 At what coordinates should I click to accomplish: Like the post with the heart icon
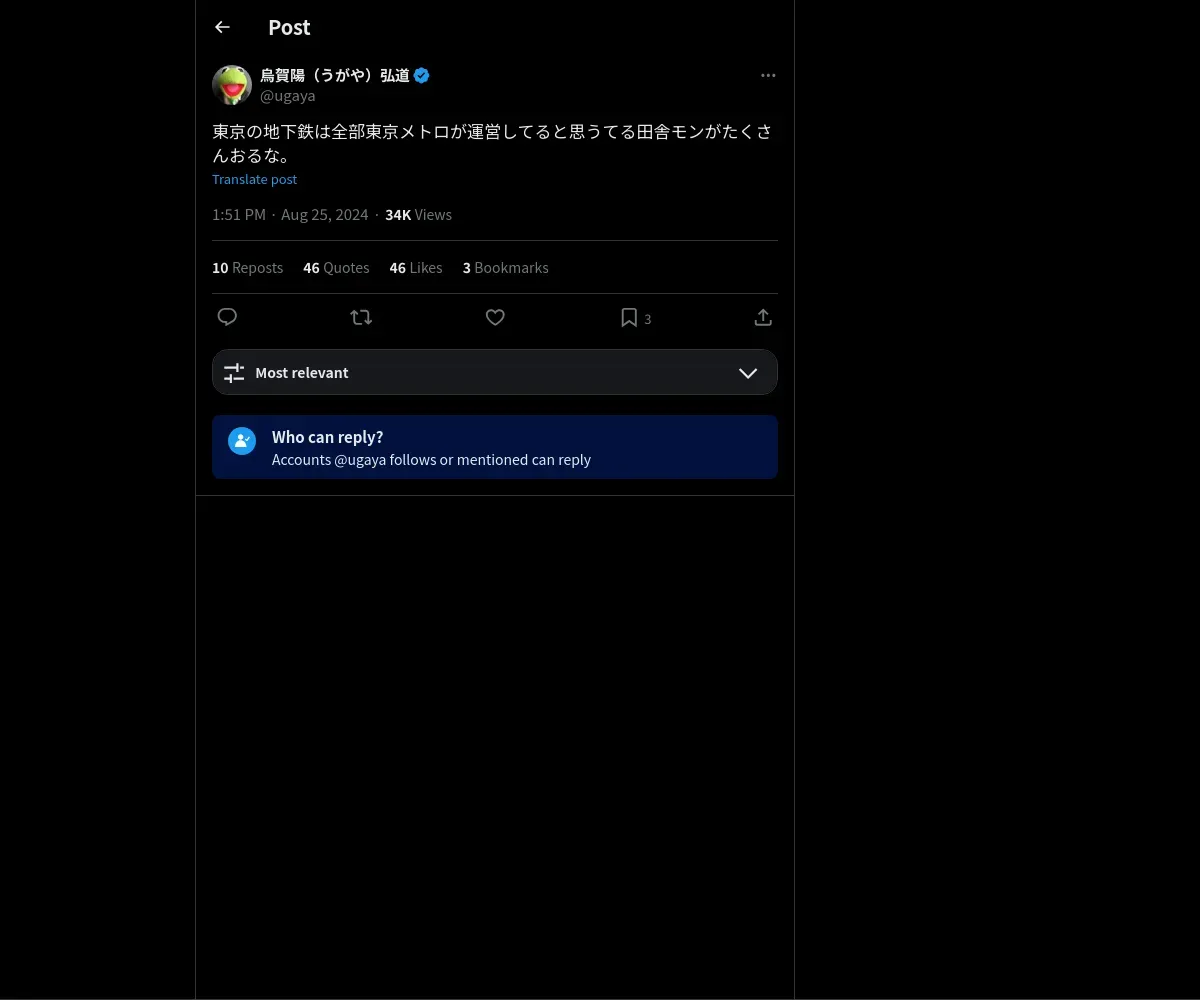[495, 317]
